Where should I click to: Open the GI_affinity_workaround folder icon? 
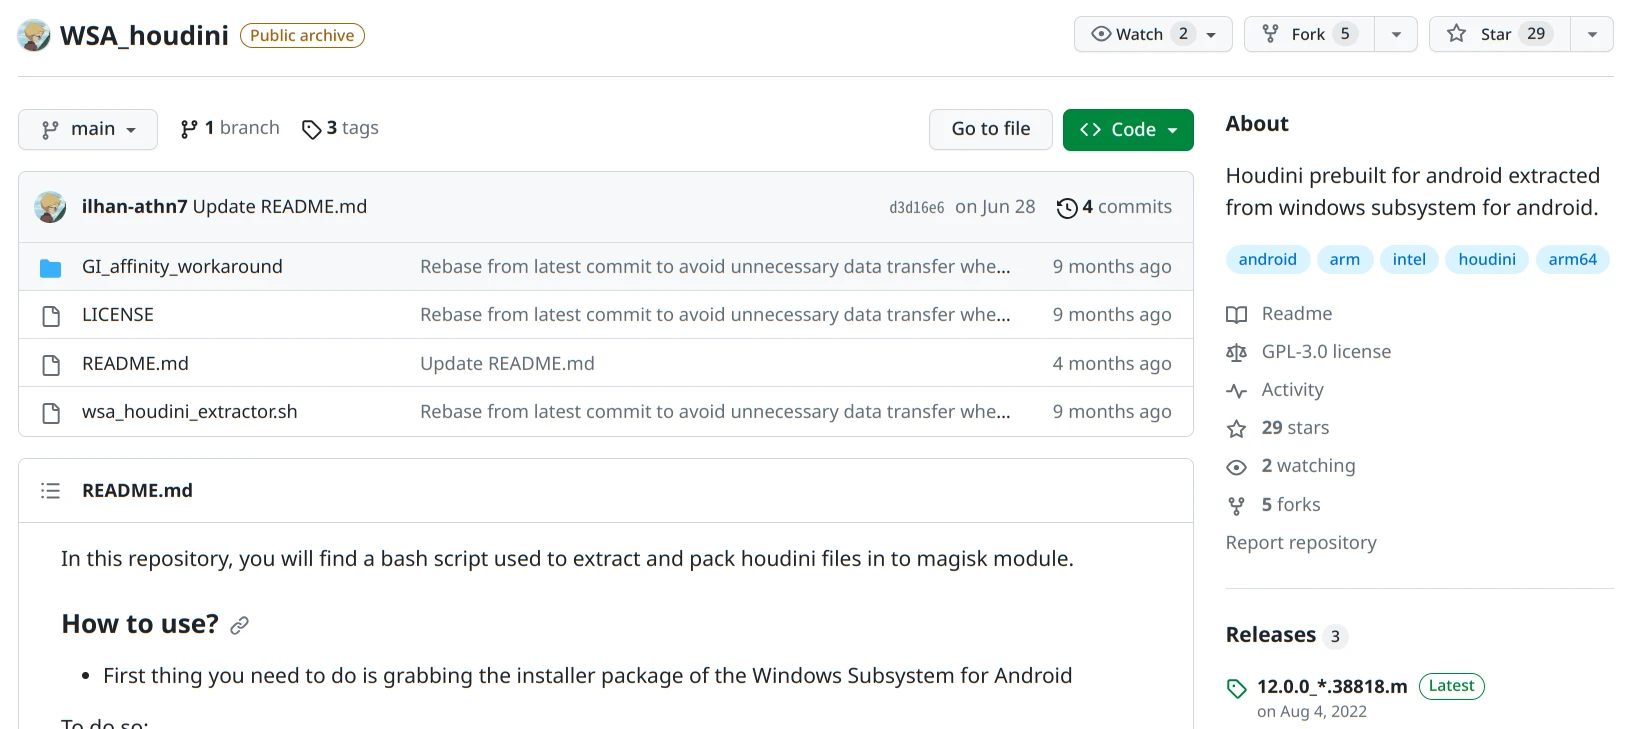(51, 268)
